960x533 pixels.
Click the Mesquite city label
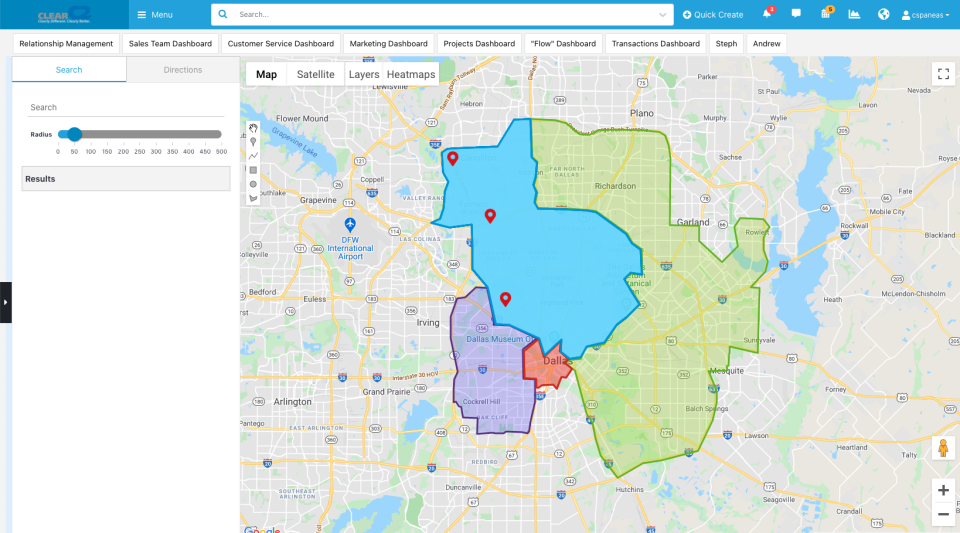(x=727, y=371)
